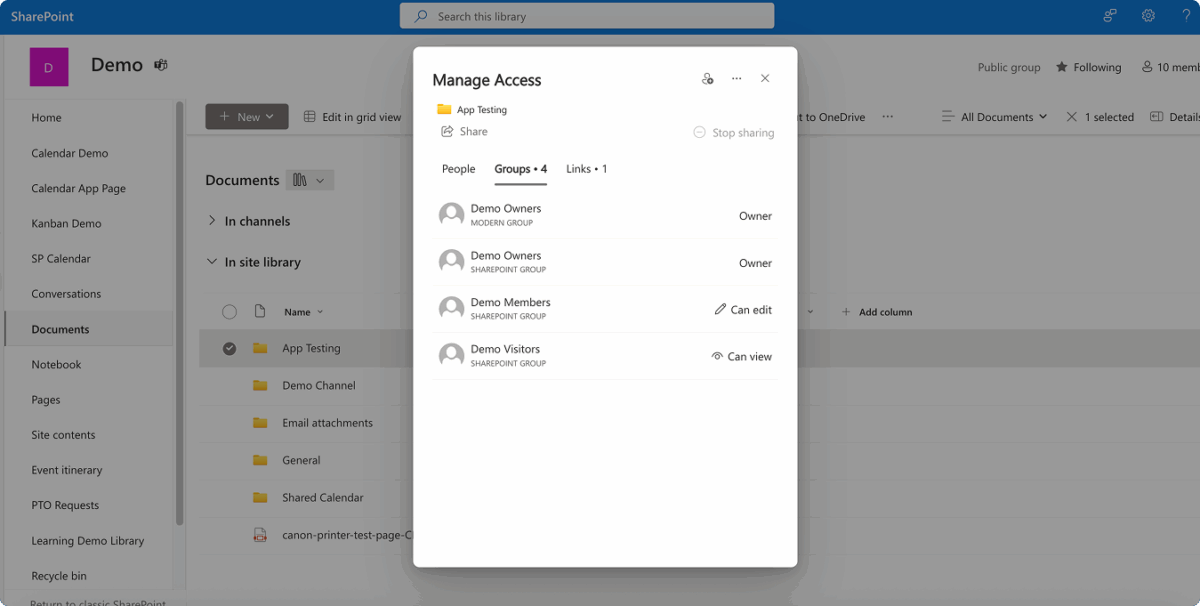Expand the In channels section
This screenshot has height=606, width=1200.
(x=211, y=221)
